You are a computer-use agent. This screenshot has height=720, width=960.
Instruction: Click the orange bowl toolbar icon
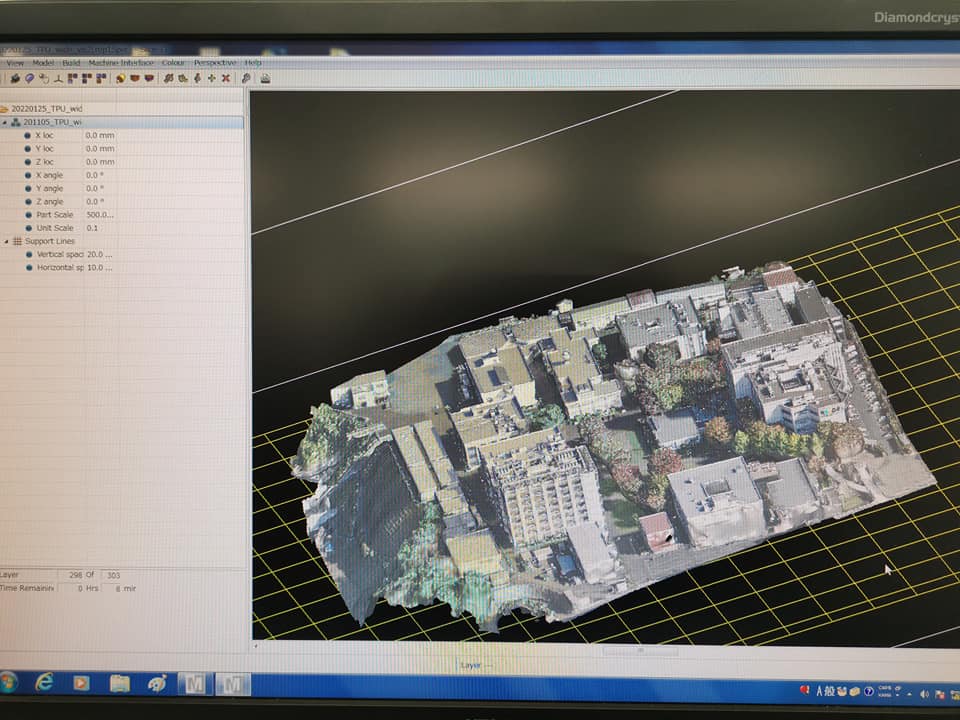tap(135, 78)
